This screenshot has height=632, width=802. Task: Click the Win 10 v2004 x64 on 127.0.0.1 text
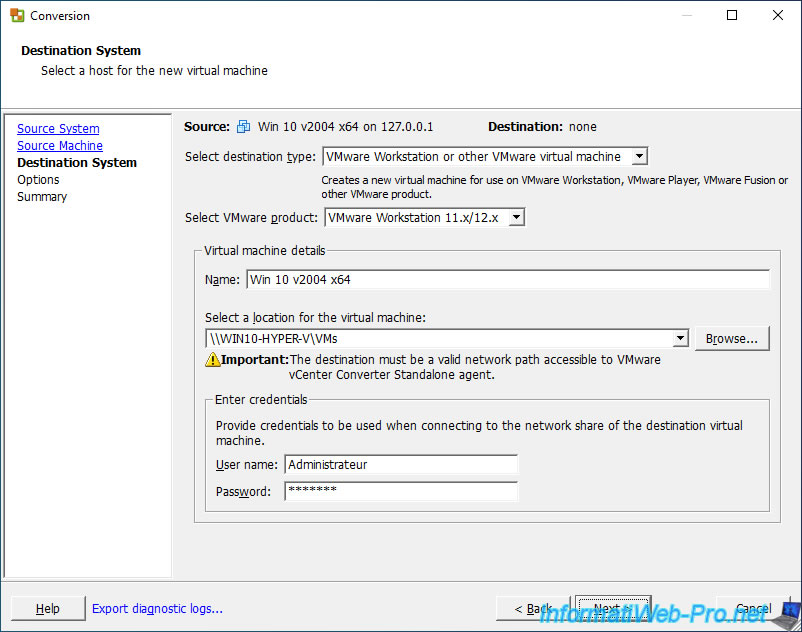point(345,126)
